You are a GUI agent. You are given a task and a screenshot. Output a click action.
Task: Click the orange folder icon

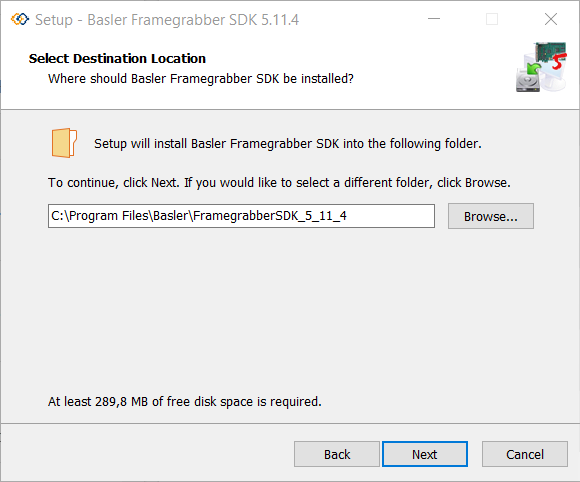(x=64, y=143)
